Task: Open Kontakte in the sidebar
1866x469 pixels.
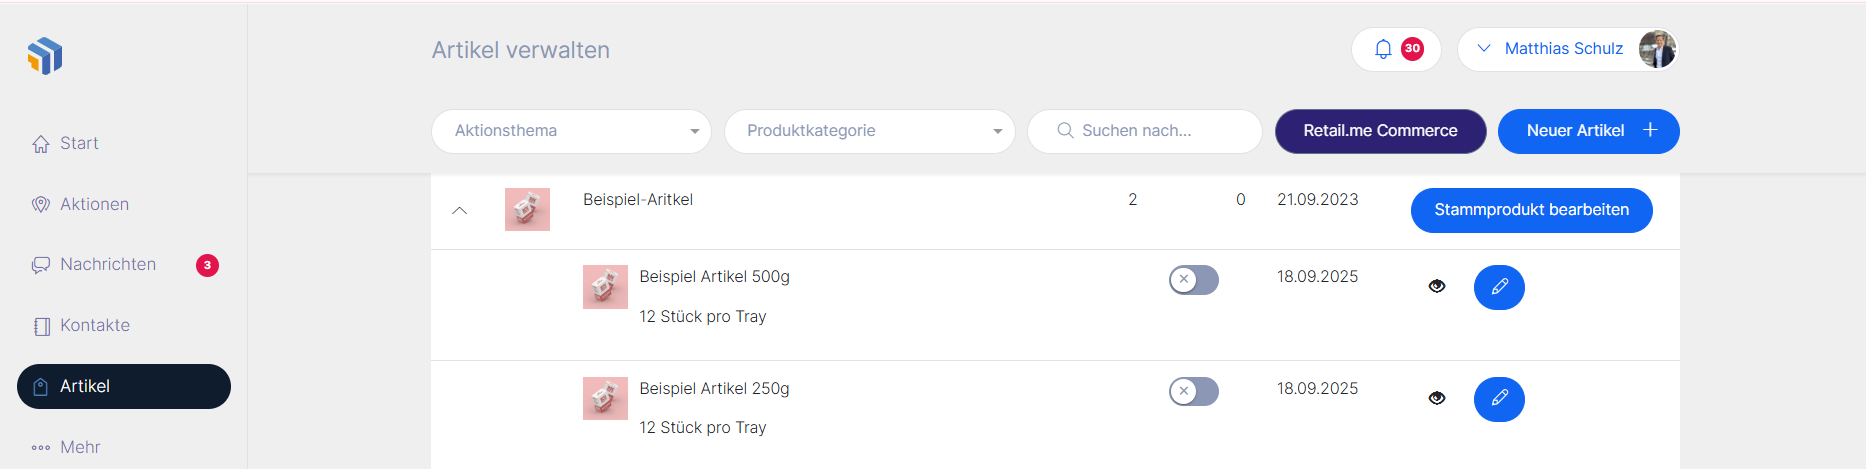Action: coord(94,325)
